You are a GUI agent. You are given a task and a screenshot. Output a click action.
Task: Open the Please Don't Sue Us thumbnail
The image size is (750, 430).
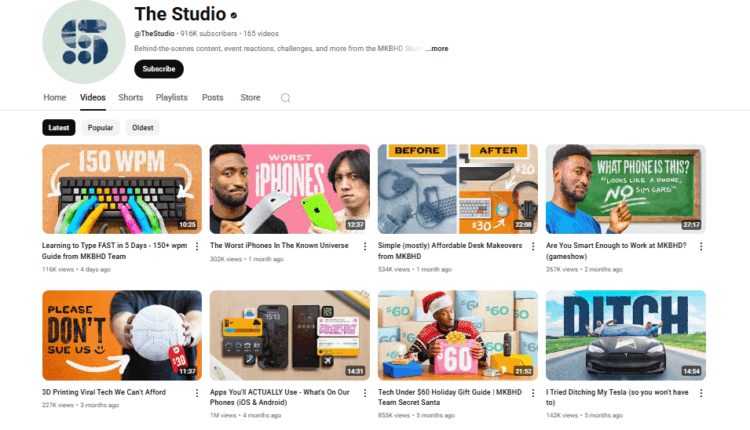click(122, 335)
